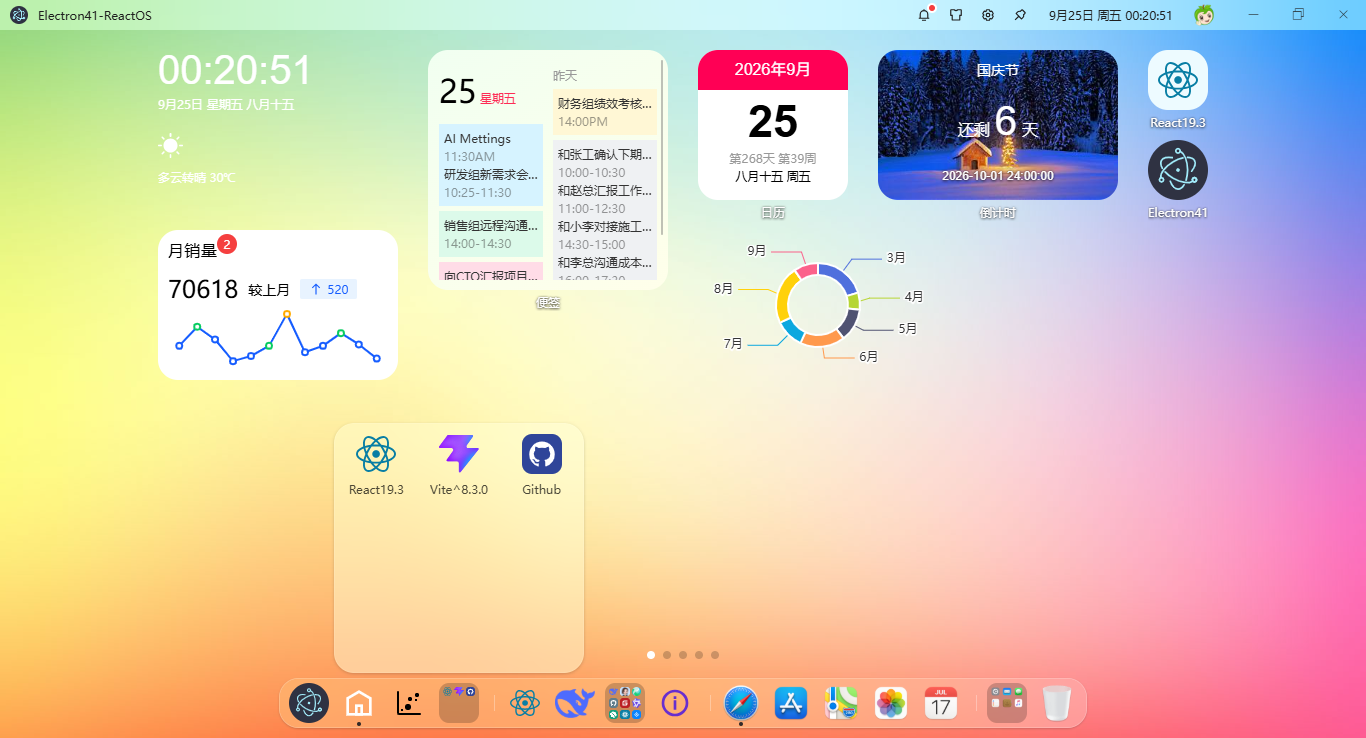
Task: Open the user avatar menu
Action: (x=1205, y=15)
